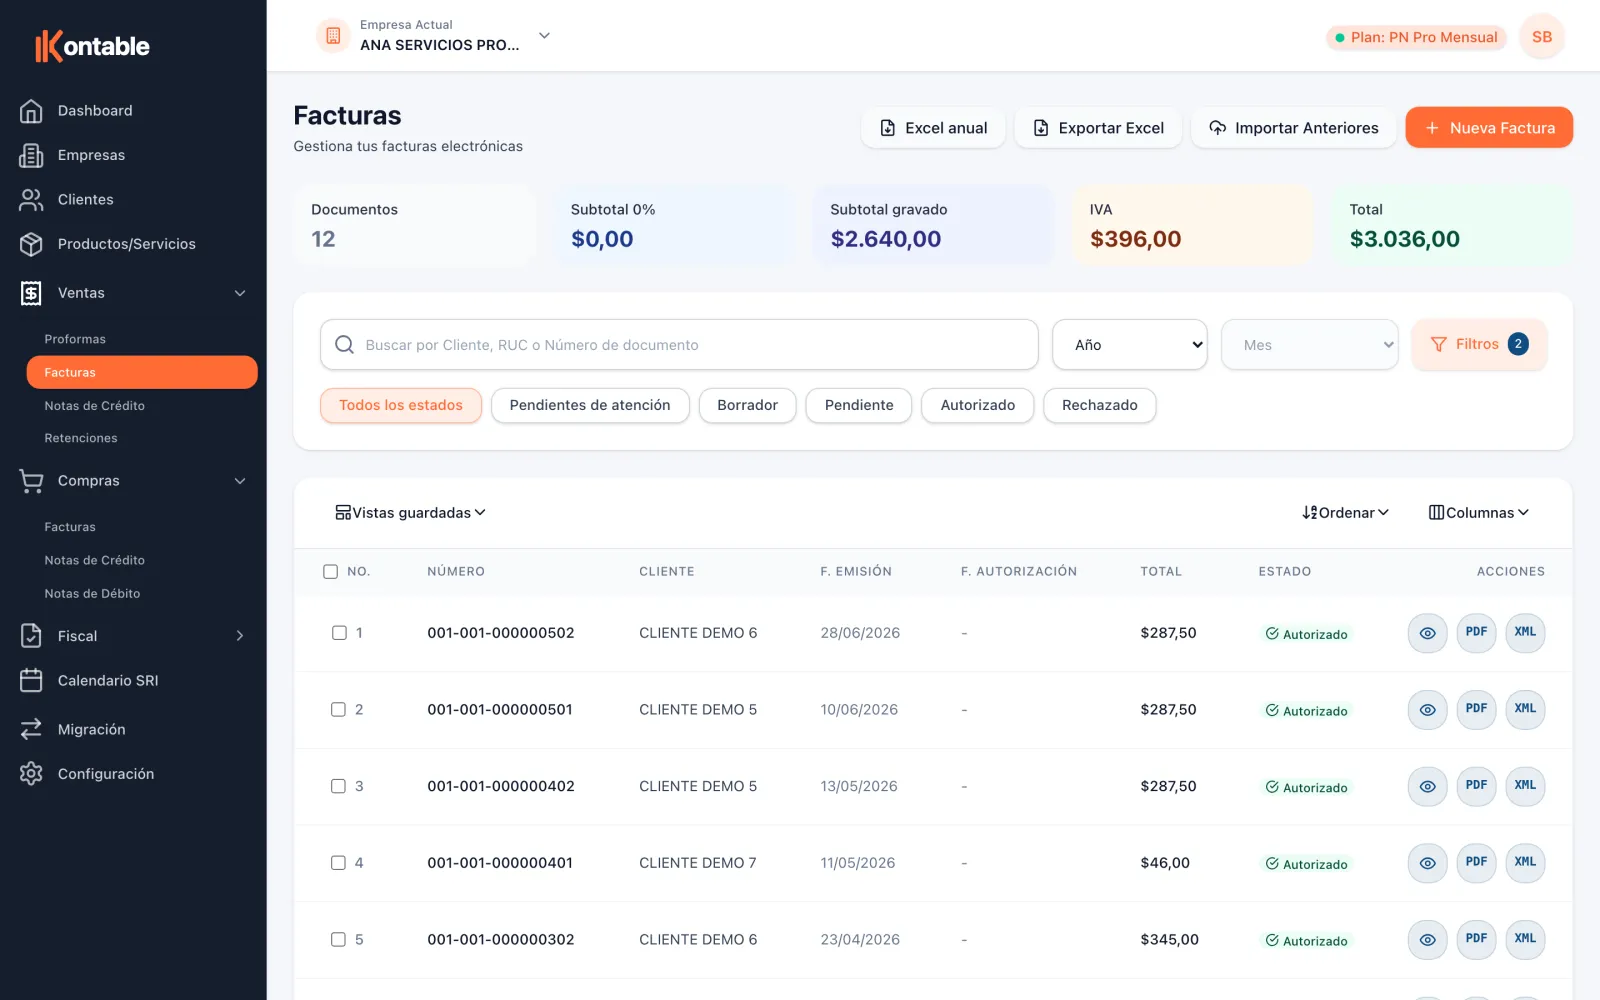The image size is (1600, 1000).
Task: View invoice 001-001-000000302 with eye icon
Action: tap(1427, 940)
